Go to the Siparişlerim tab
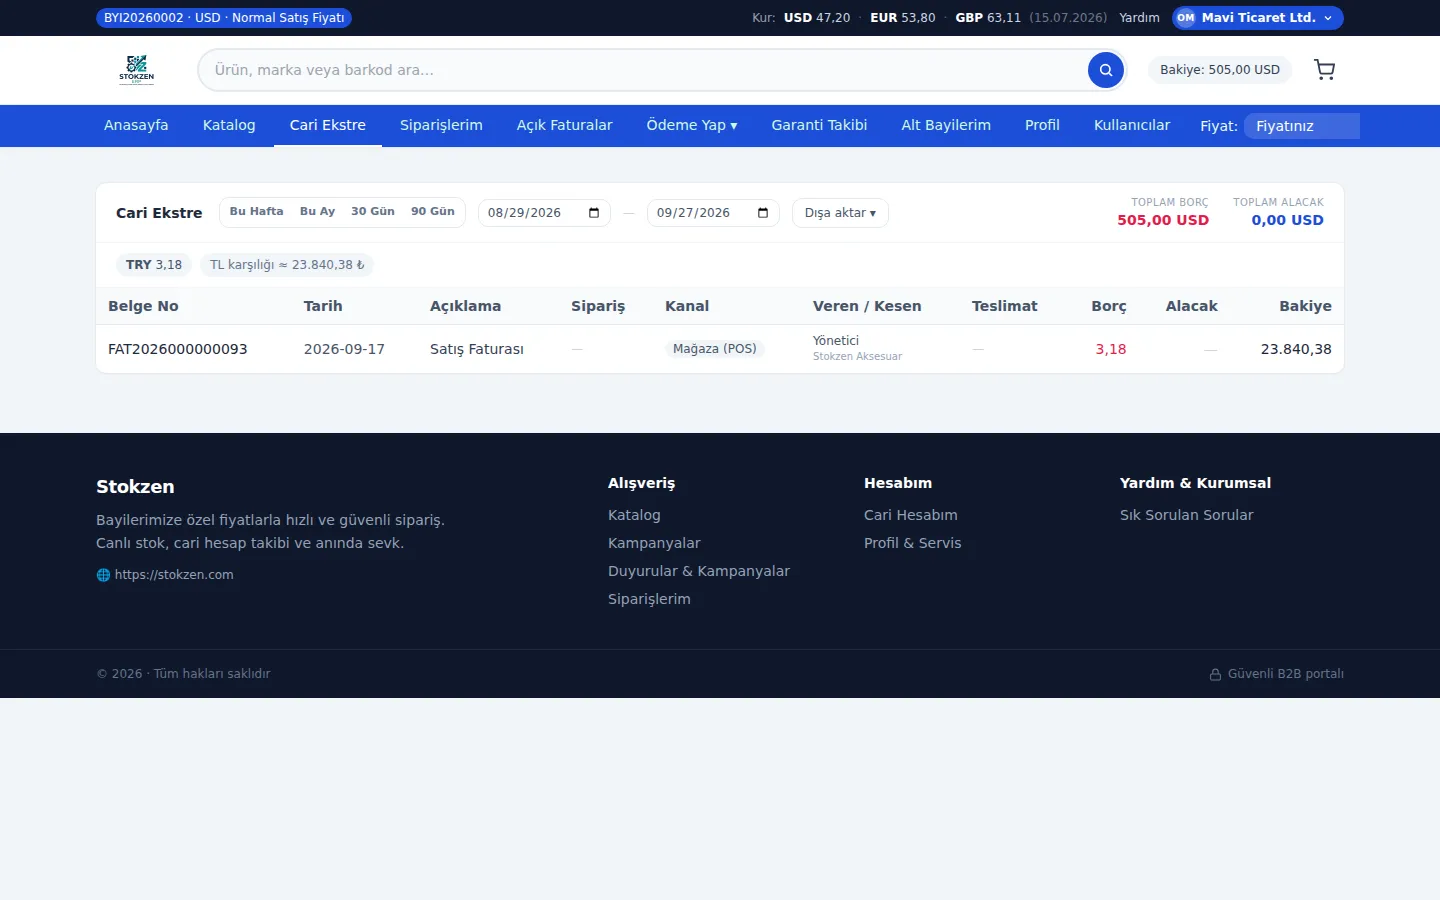The height and width of the screenshot is (900, 1440). [x=441, y=125]
